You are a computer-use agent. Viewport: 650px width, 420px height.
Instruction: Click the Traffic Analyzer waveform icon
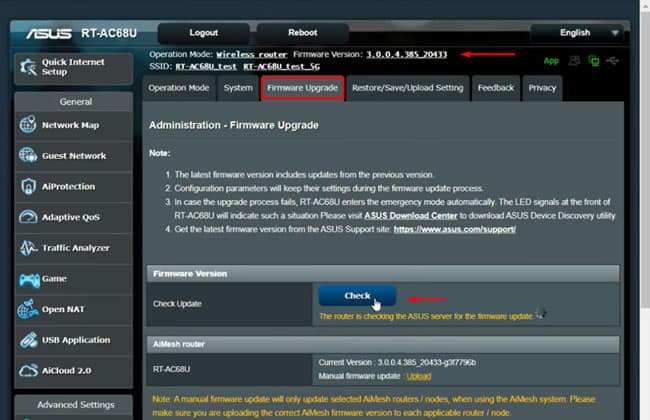[28, 248]
